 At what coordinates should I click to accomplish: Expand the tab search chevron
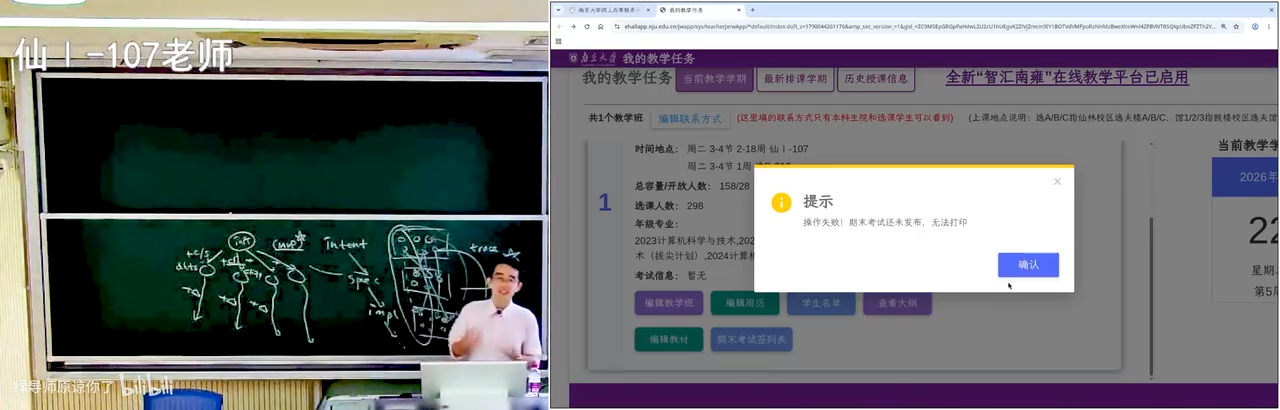click(x=558, y=10)
